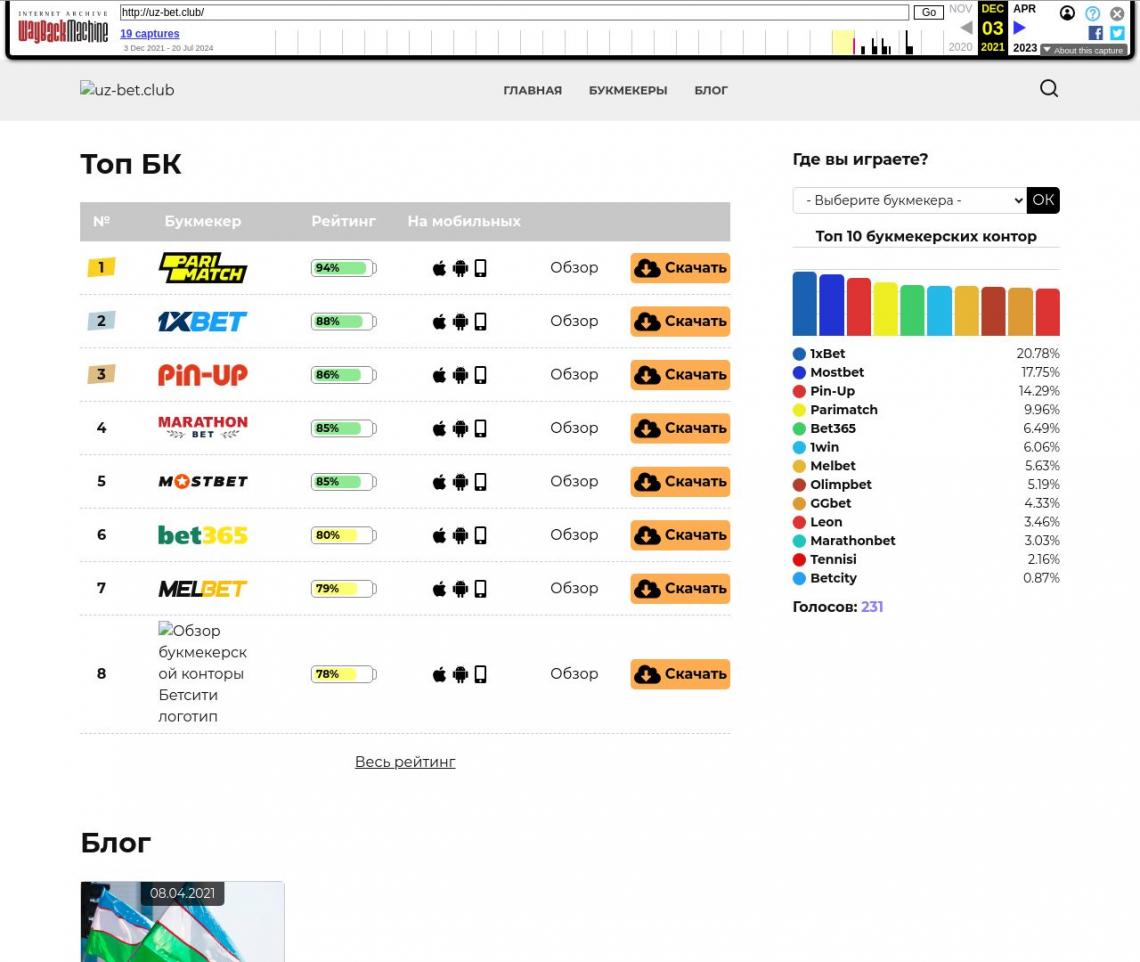Viewport: 1140px width, 962px height.
Task: Click the 80% rating bar for bet365
Action: [344, 535]
